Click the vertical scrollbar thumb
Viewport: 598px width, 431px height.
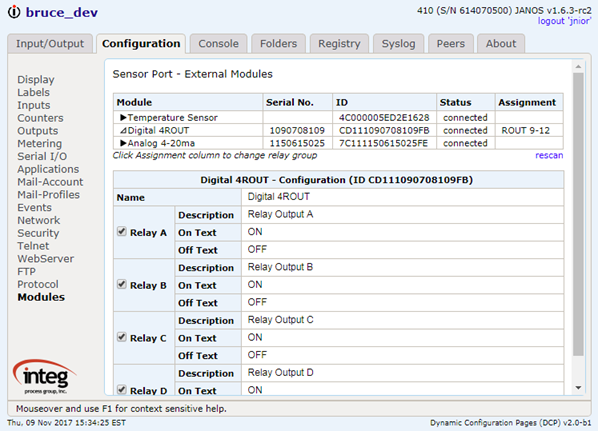[x=578, y=214]
